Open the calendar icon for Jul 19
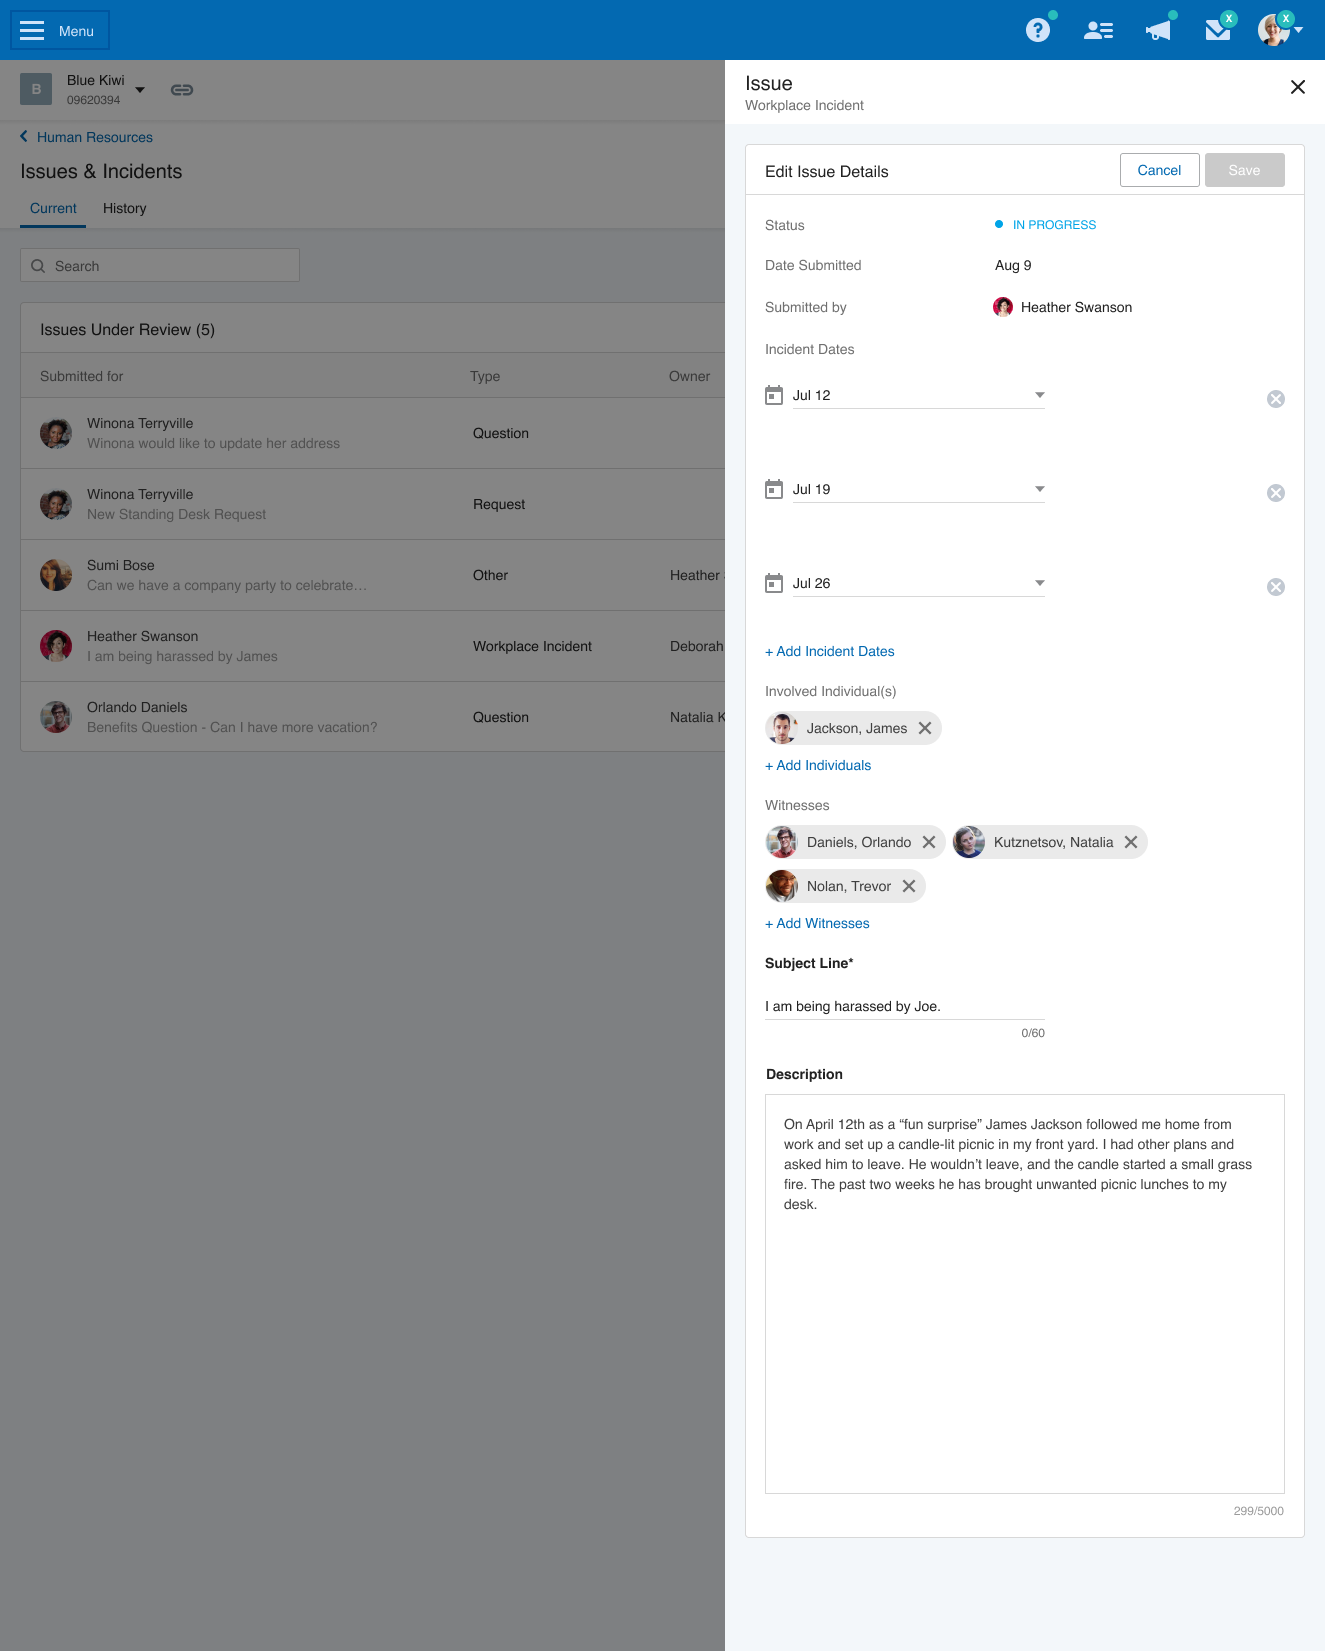The image size is (1325, 1651). pyautogui.click(x=774, y=489)
